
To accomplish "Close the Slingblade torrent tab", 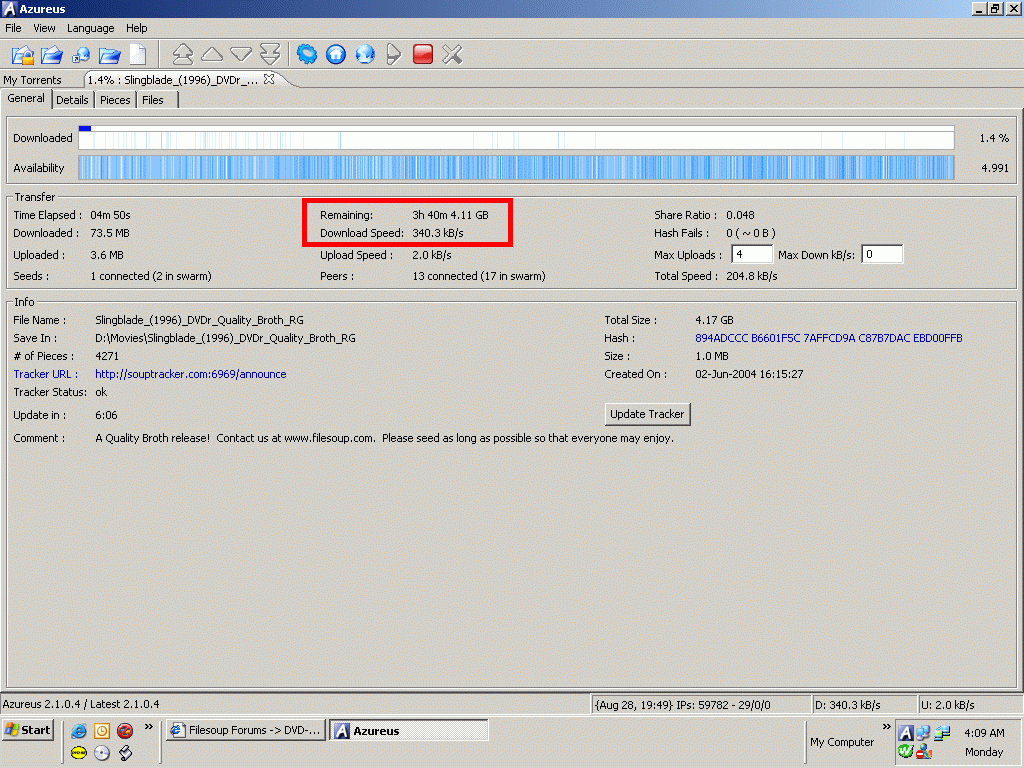I will [269, 79].
